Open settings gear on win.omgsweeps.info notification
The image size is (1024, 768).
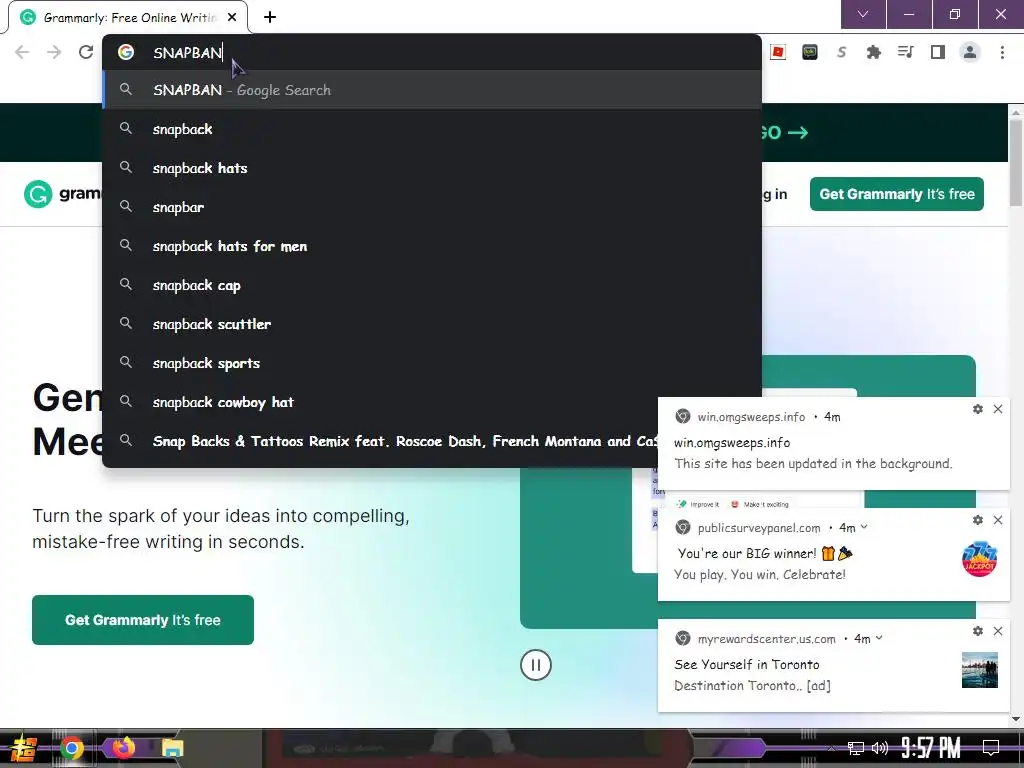(x=978, y=409)
